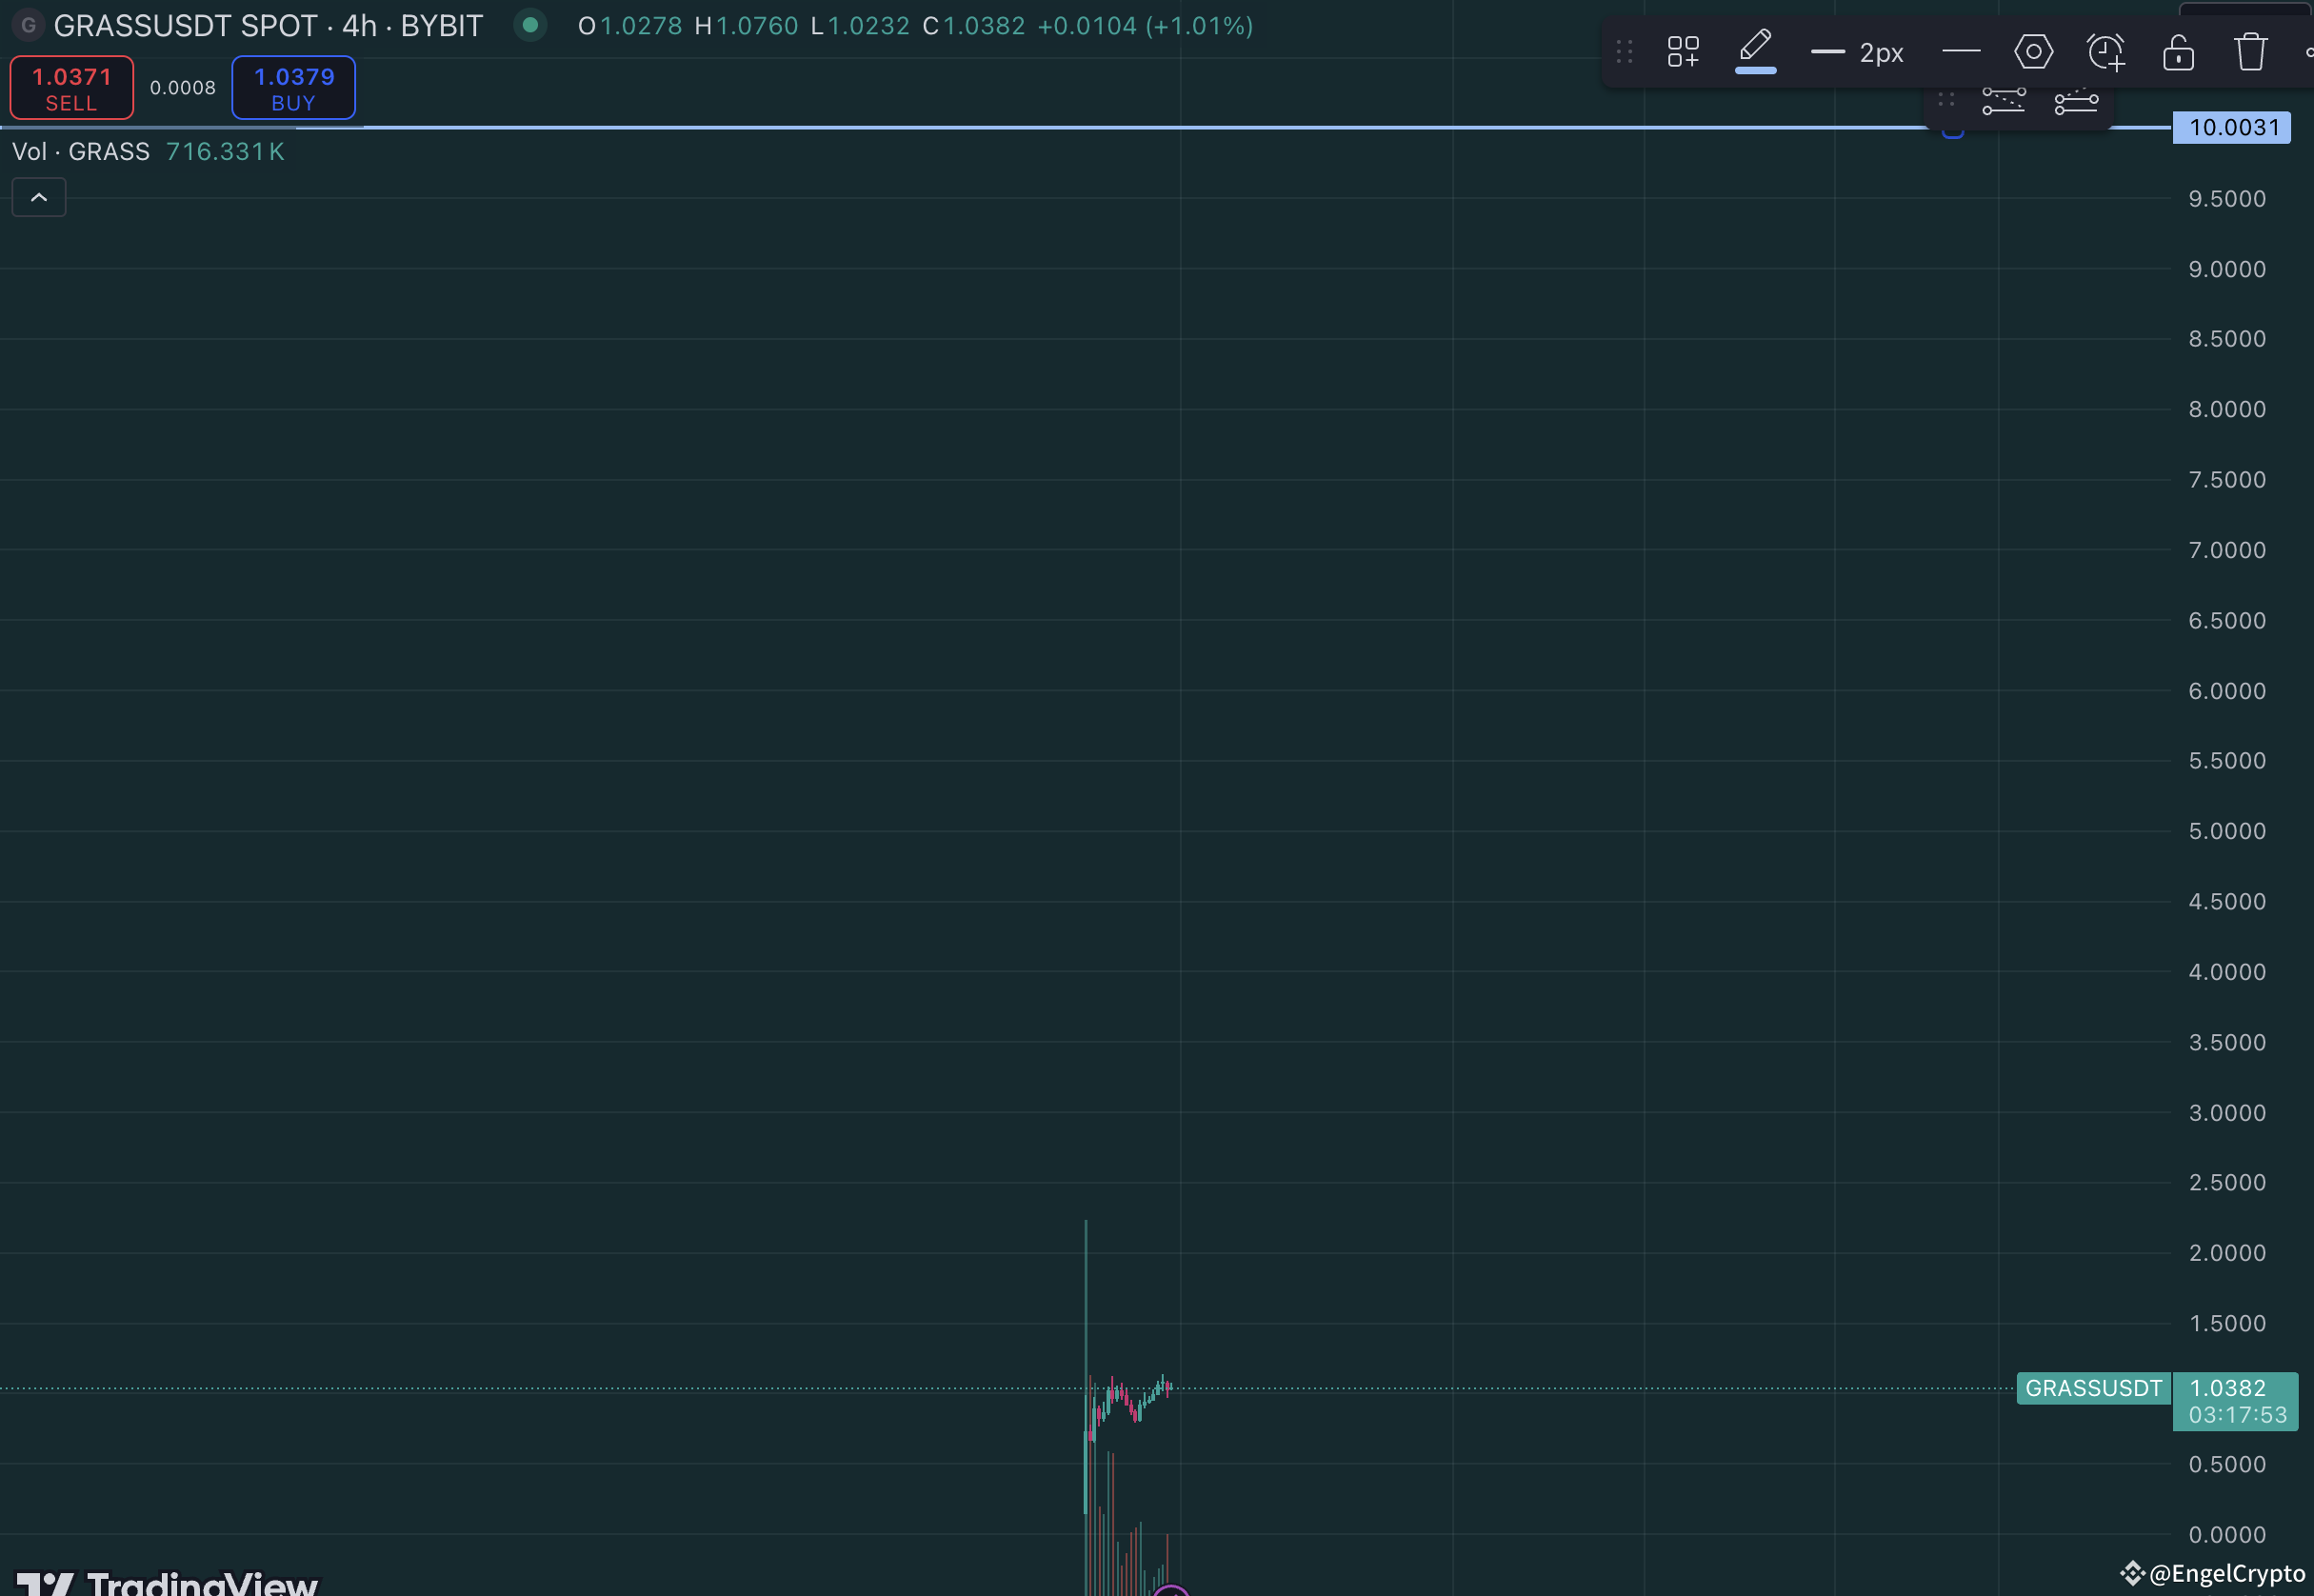Screen dimensions: 2314x1596
Task: Open drawing settings hexagon icon
Action: point(2033,51)
